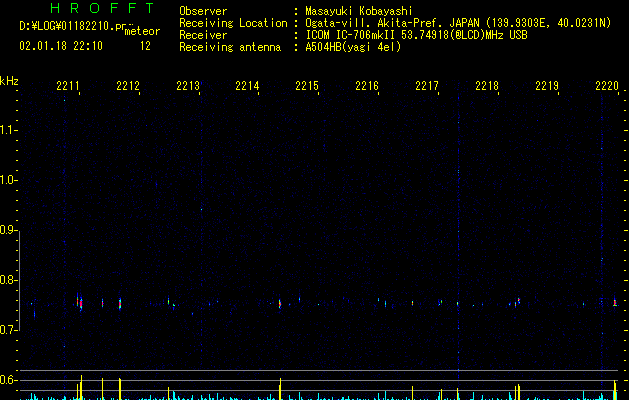Screen dimensions: 629x400
Task: Click the Observer label
Action: tap(203, 11)
